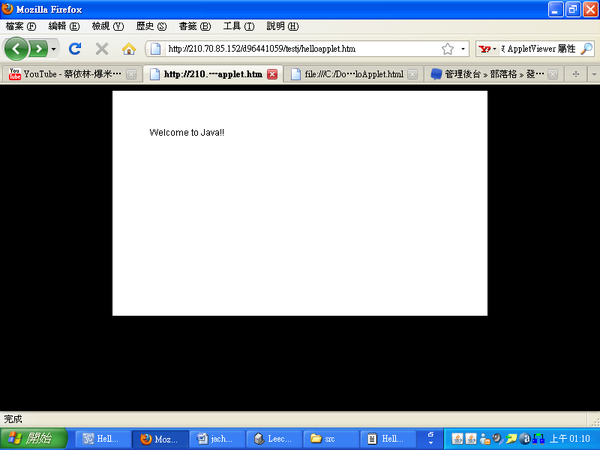Click the 上午 01:10 clock
Screen dimensions: 600x450
tap(570, 439)
